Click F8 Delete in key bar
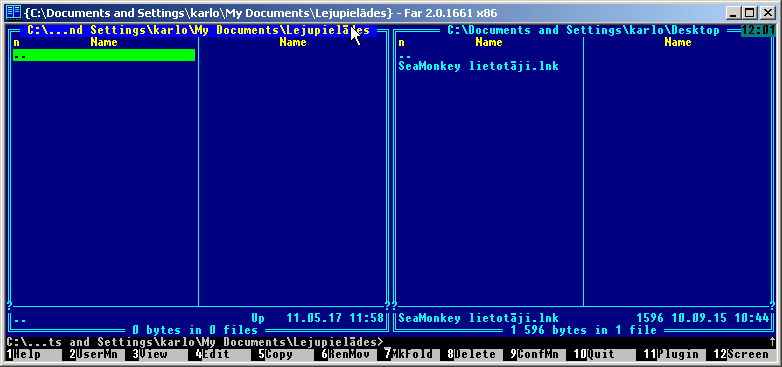The width and height of the screenshot is (782, 367). pos(471,355)
